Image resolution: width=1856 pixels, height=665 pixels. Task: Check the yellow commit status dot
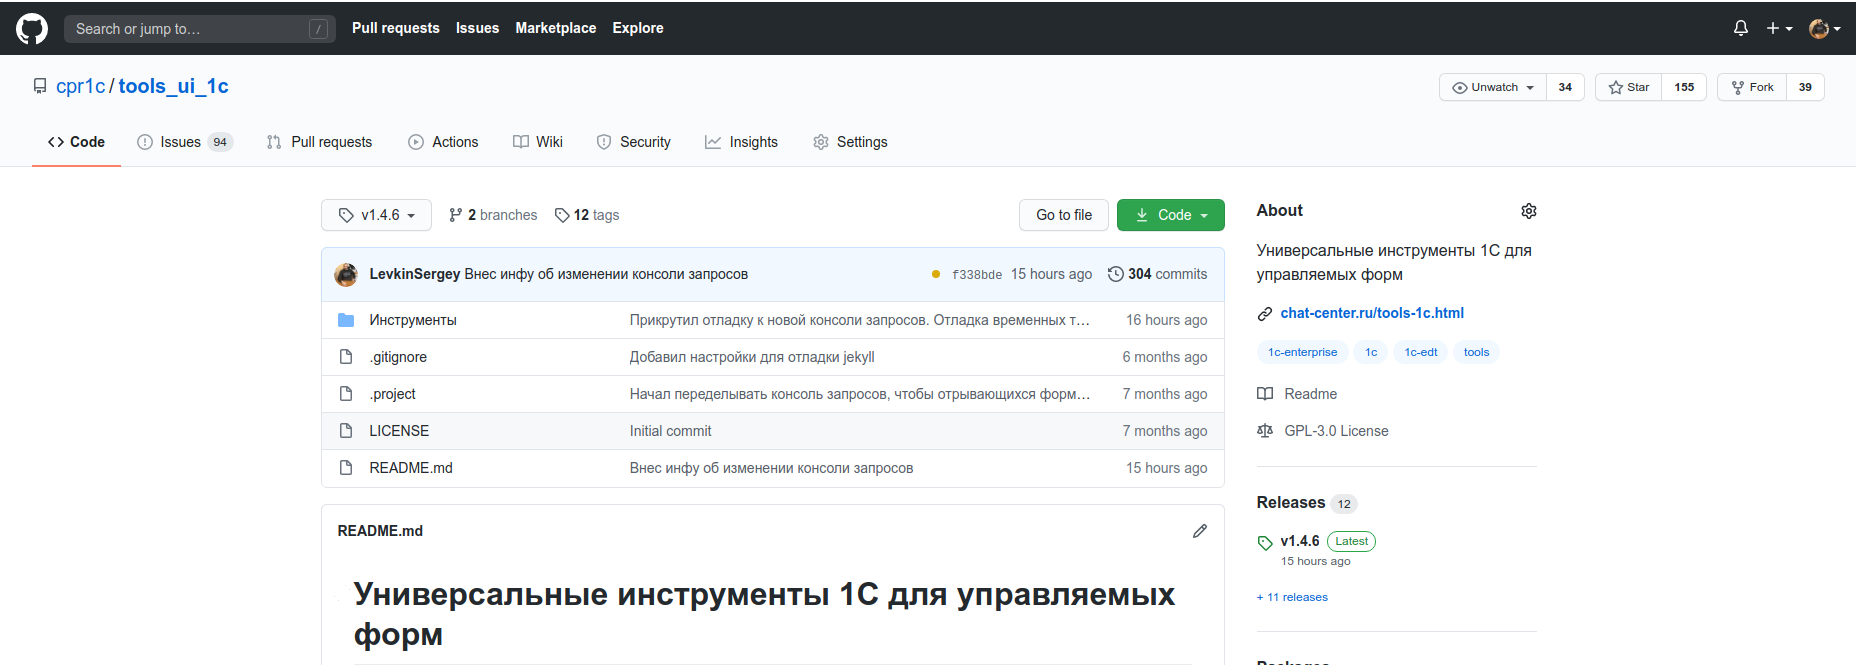[x=936, y=274]
